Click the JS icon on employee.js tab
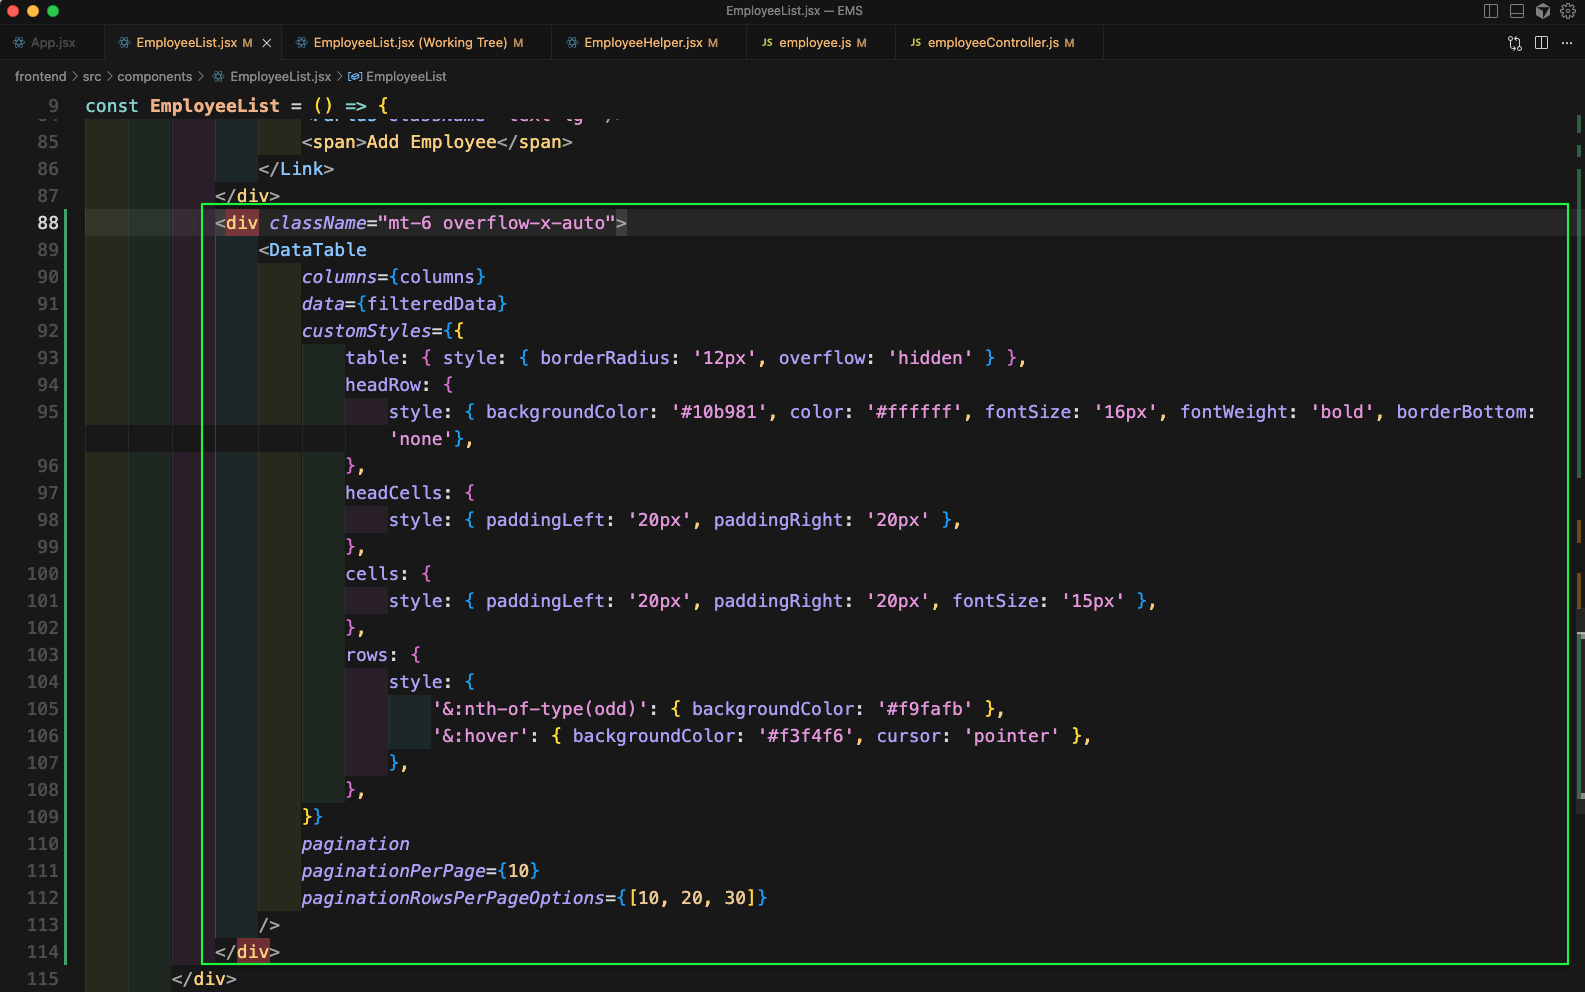Screen dimensions: 1585x992 coord(767,43)
